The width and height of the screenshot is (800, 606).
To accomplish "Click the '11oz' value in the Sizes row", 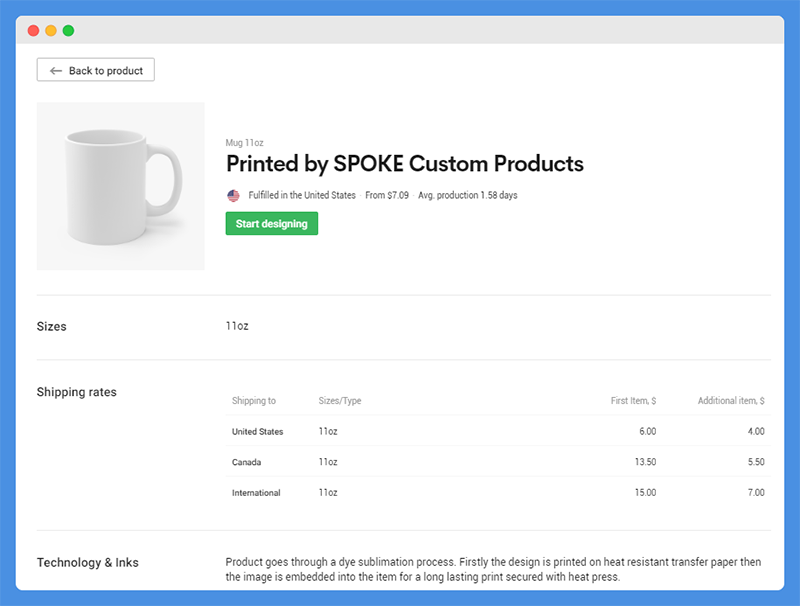I will (x=237, y=326).
